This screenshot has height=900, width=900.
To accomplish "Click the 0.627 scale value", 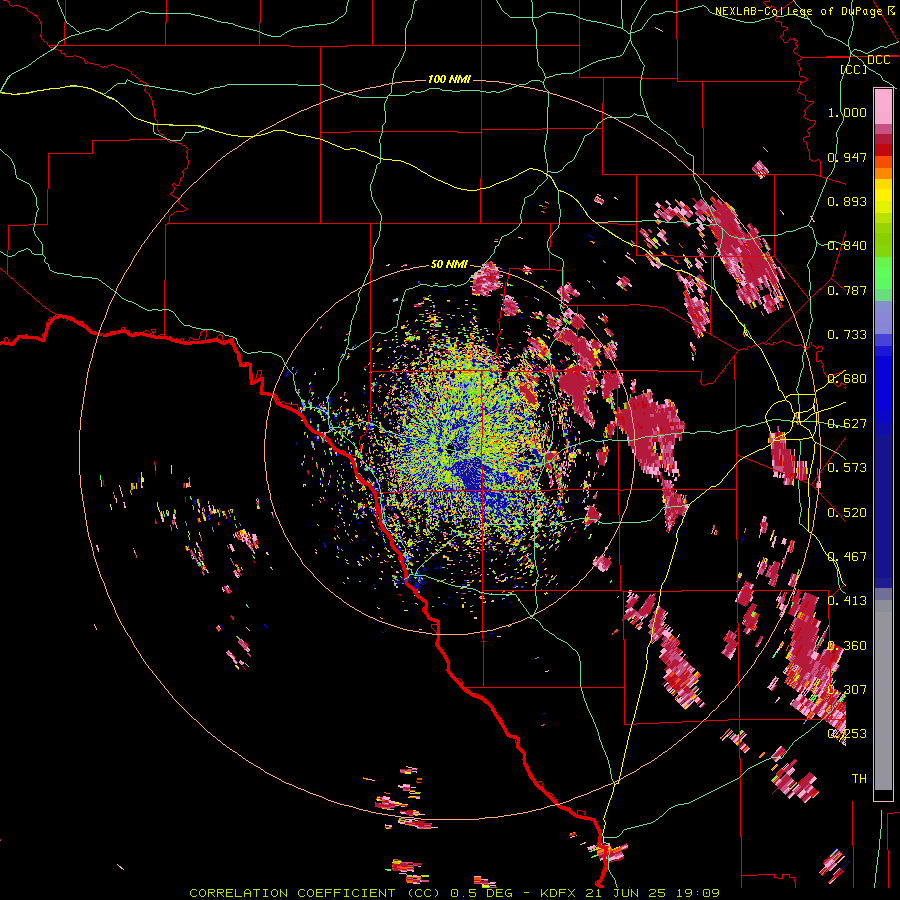I will pyautogui.click(x=847, y=424).
